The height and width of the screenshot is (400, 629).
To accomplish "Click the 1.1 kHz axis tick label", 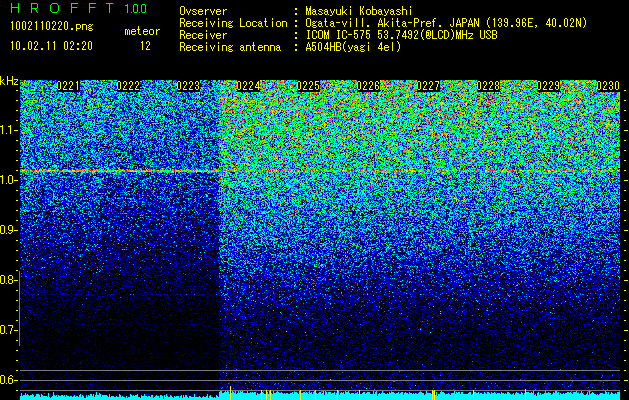I will [x=8, y=130].
